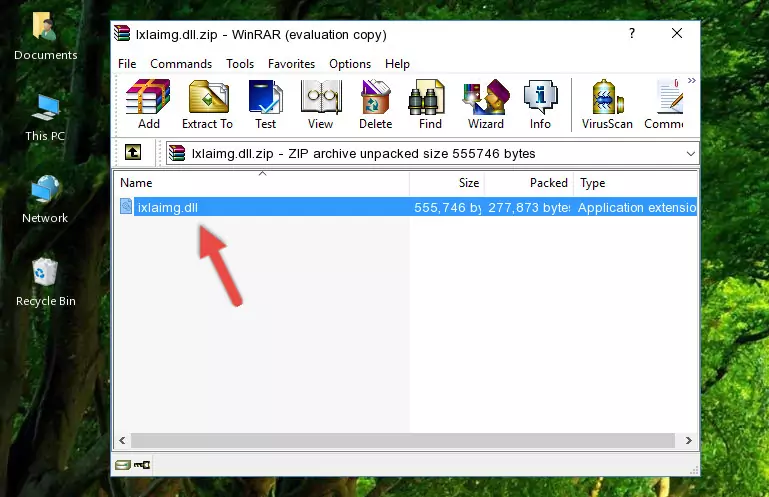This screenshot has width=769, height=497.
Task: Select the ixlaimg.dll file name
Action: pyautogui.click(x=168, y=208)
